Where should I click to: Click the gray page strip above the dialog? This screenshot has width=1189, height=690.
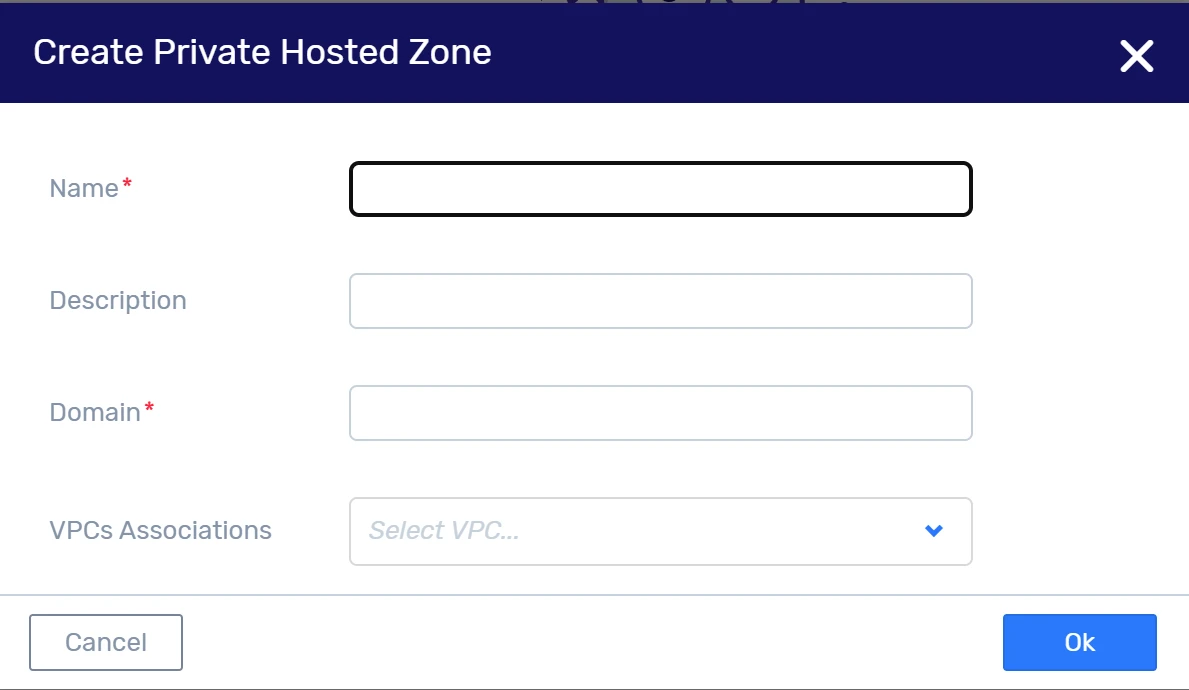pos(300,1)
